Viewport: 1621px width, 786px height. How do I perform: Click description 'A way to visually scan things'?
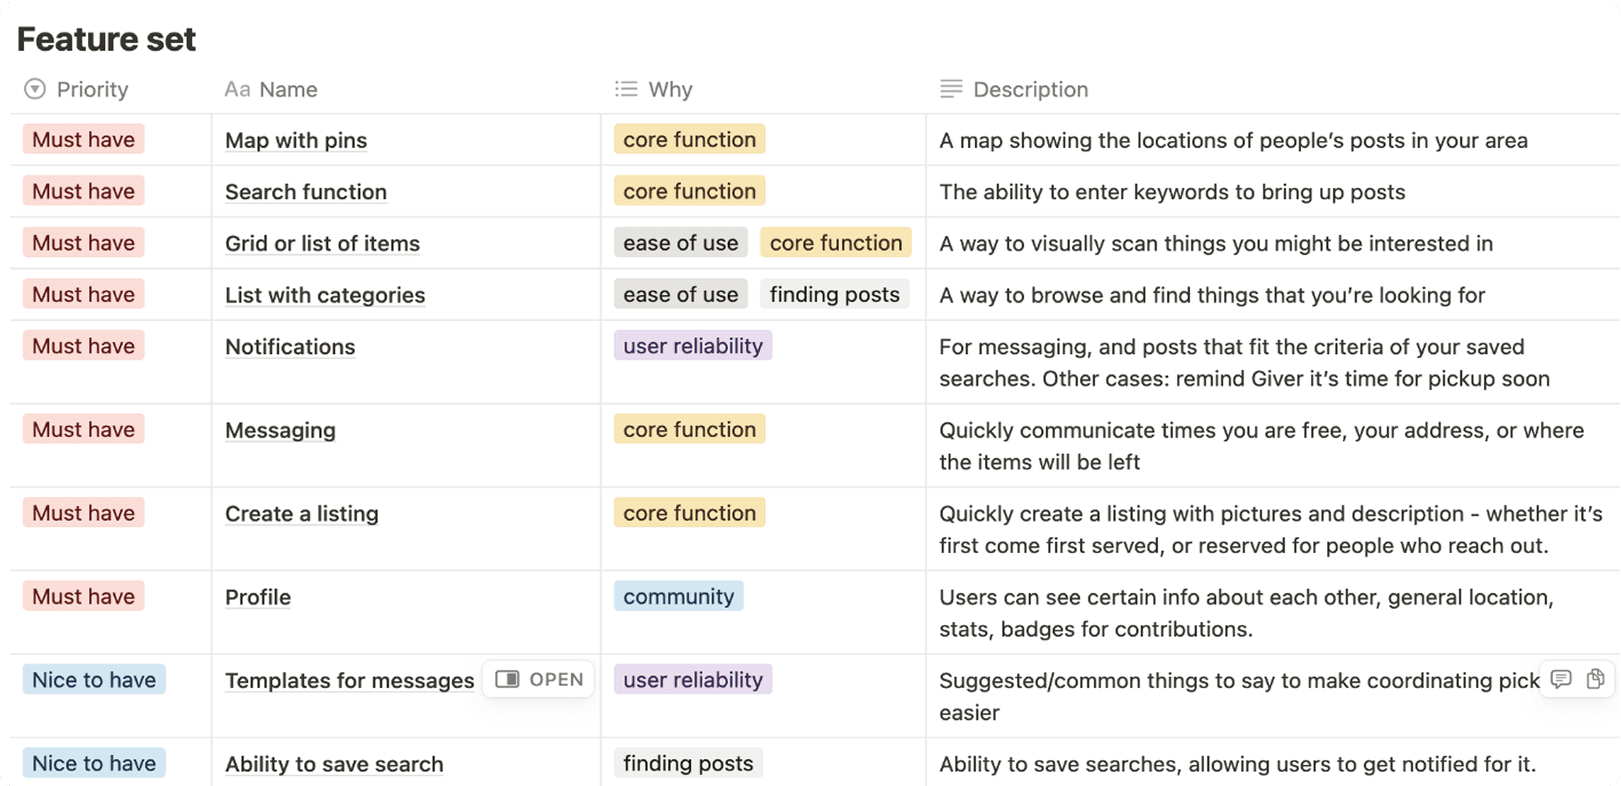point(1216,244)
